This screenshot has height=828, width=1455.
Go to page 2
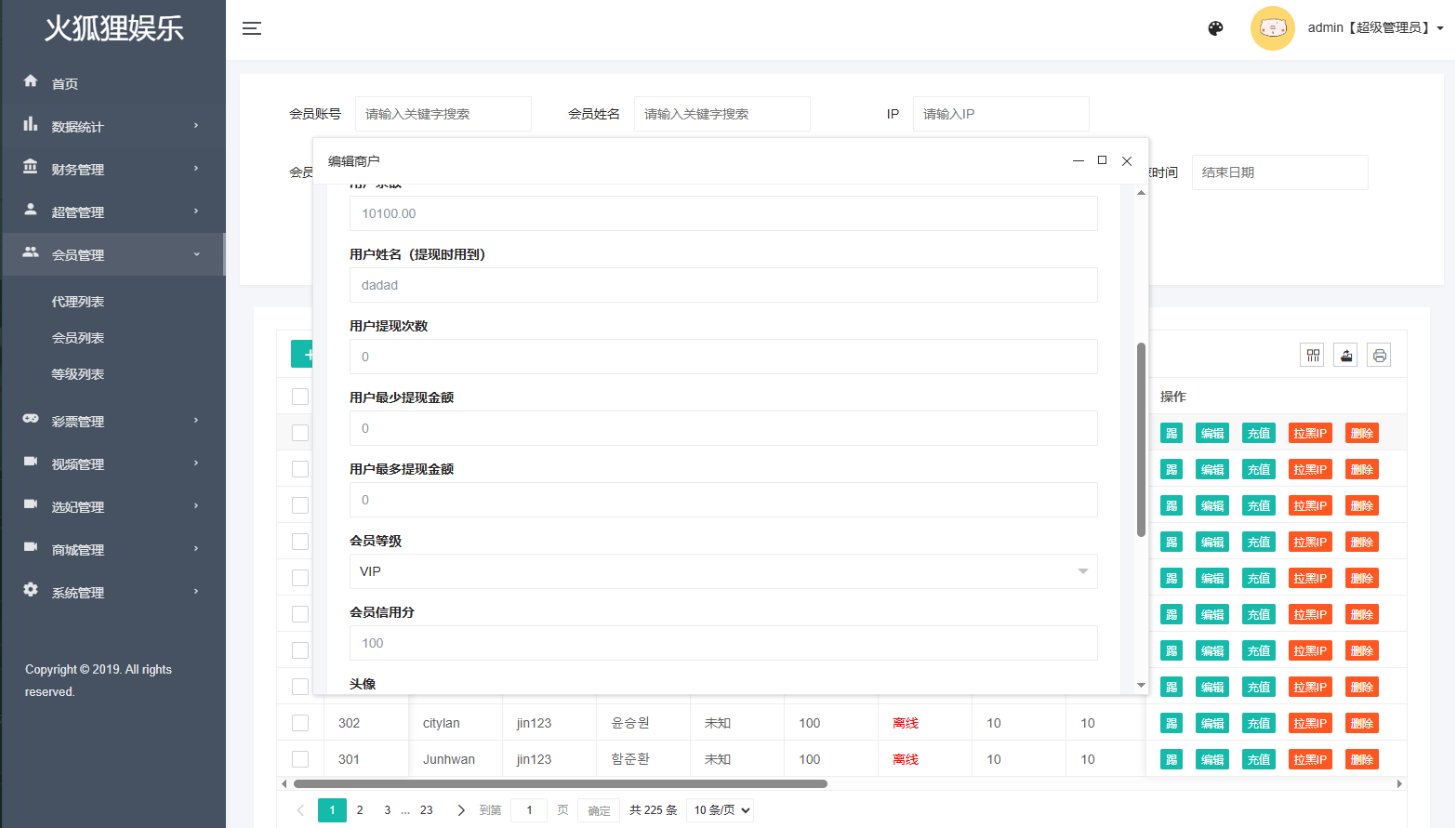(360, 810)
